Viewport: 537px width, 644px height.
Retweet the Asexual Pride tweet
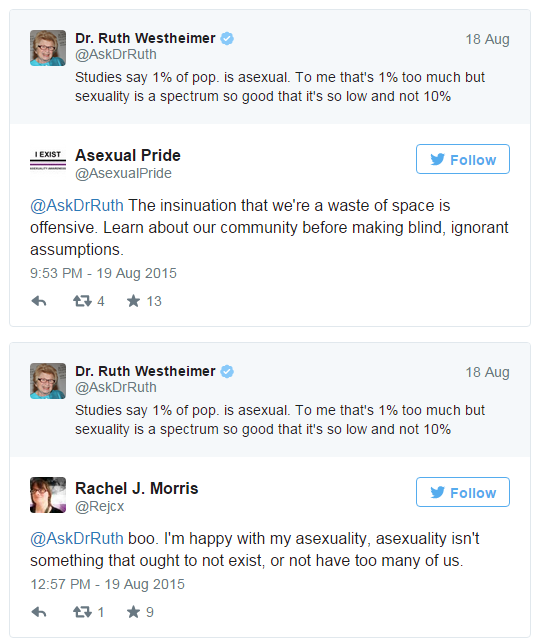(82, 301)
